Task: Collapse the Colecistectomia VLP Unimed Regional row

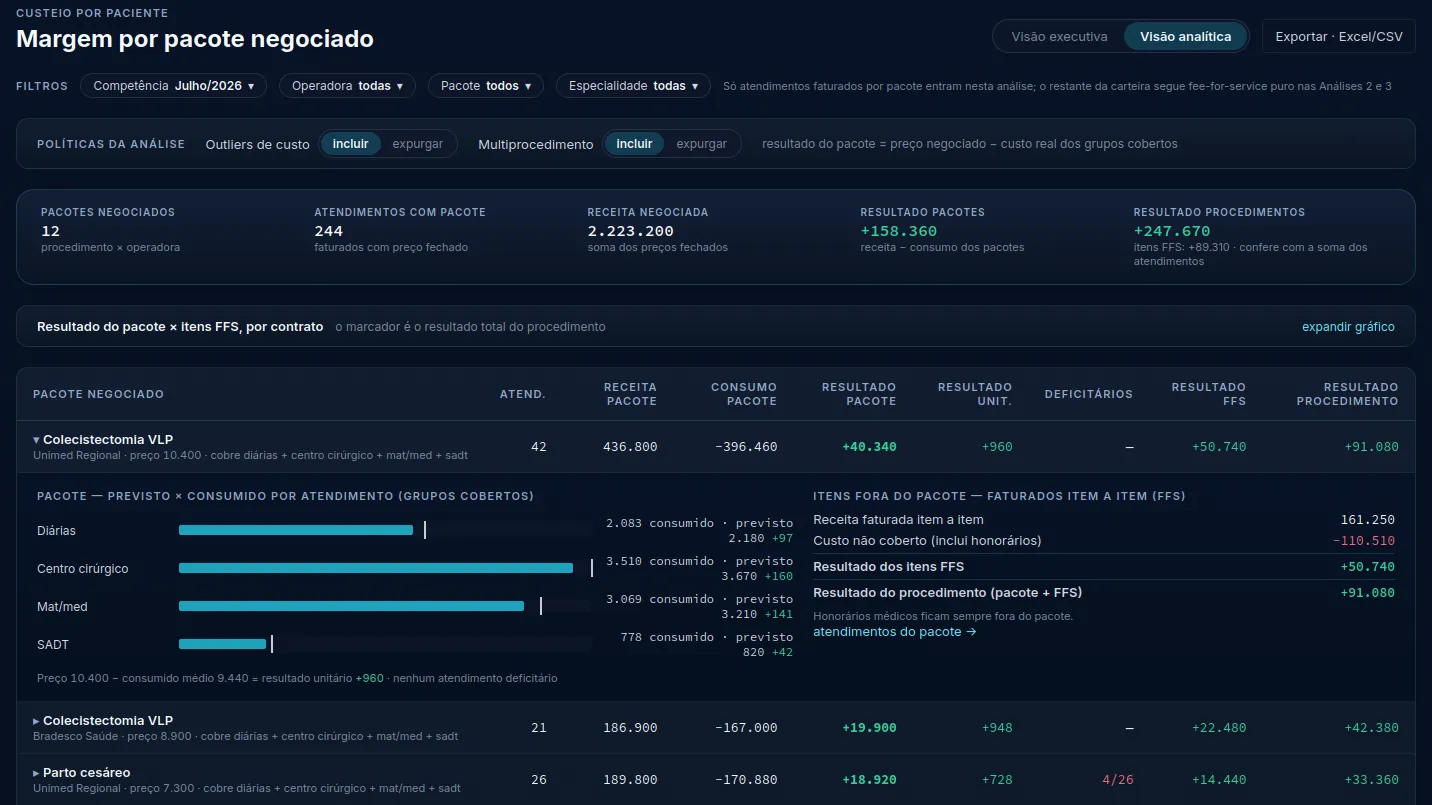Action: 716,447
